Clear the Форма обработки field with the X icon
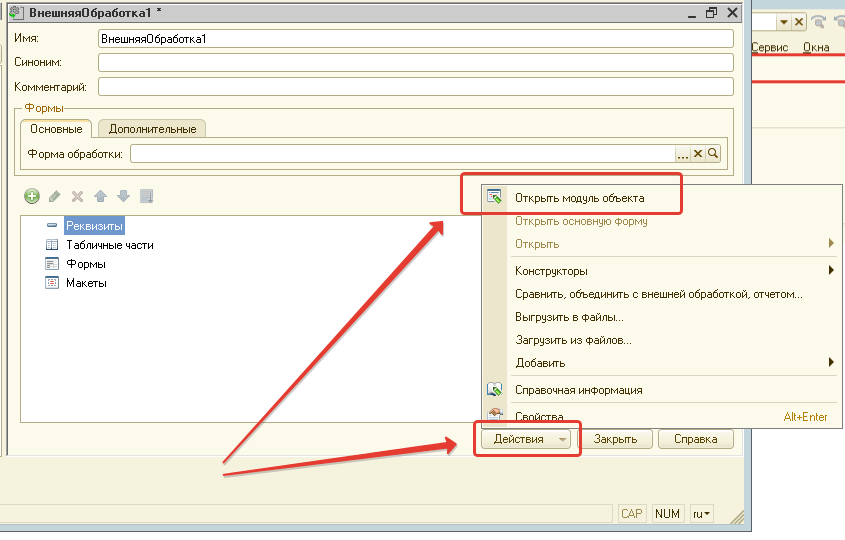 tap(699, 154)
